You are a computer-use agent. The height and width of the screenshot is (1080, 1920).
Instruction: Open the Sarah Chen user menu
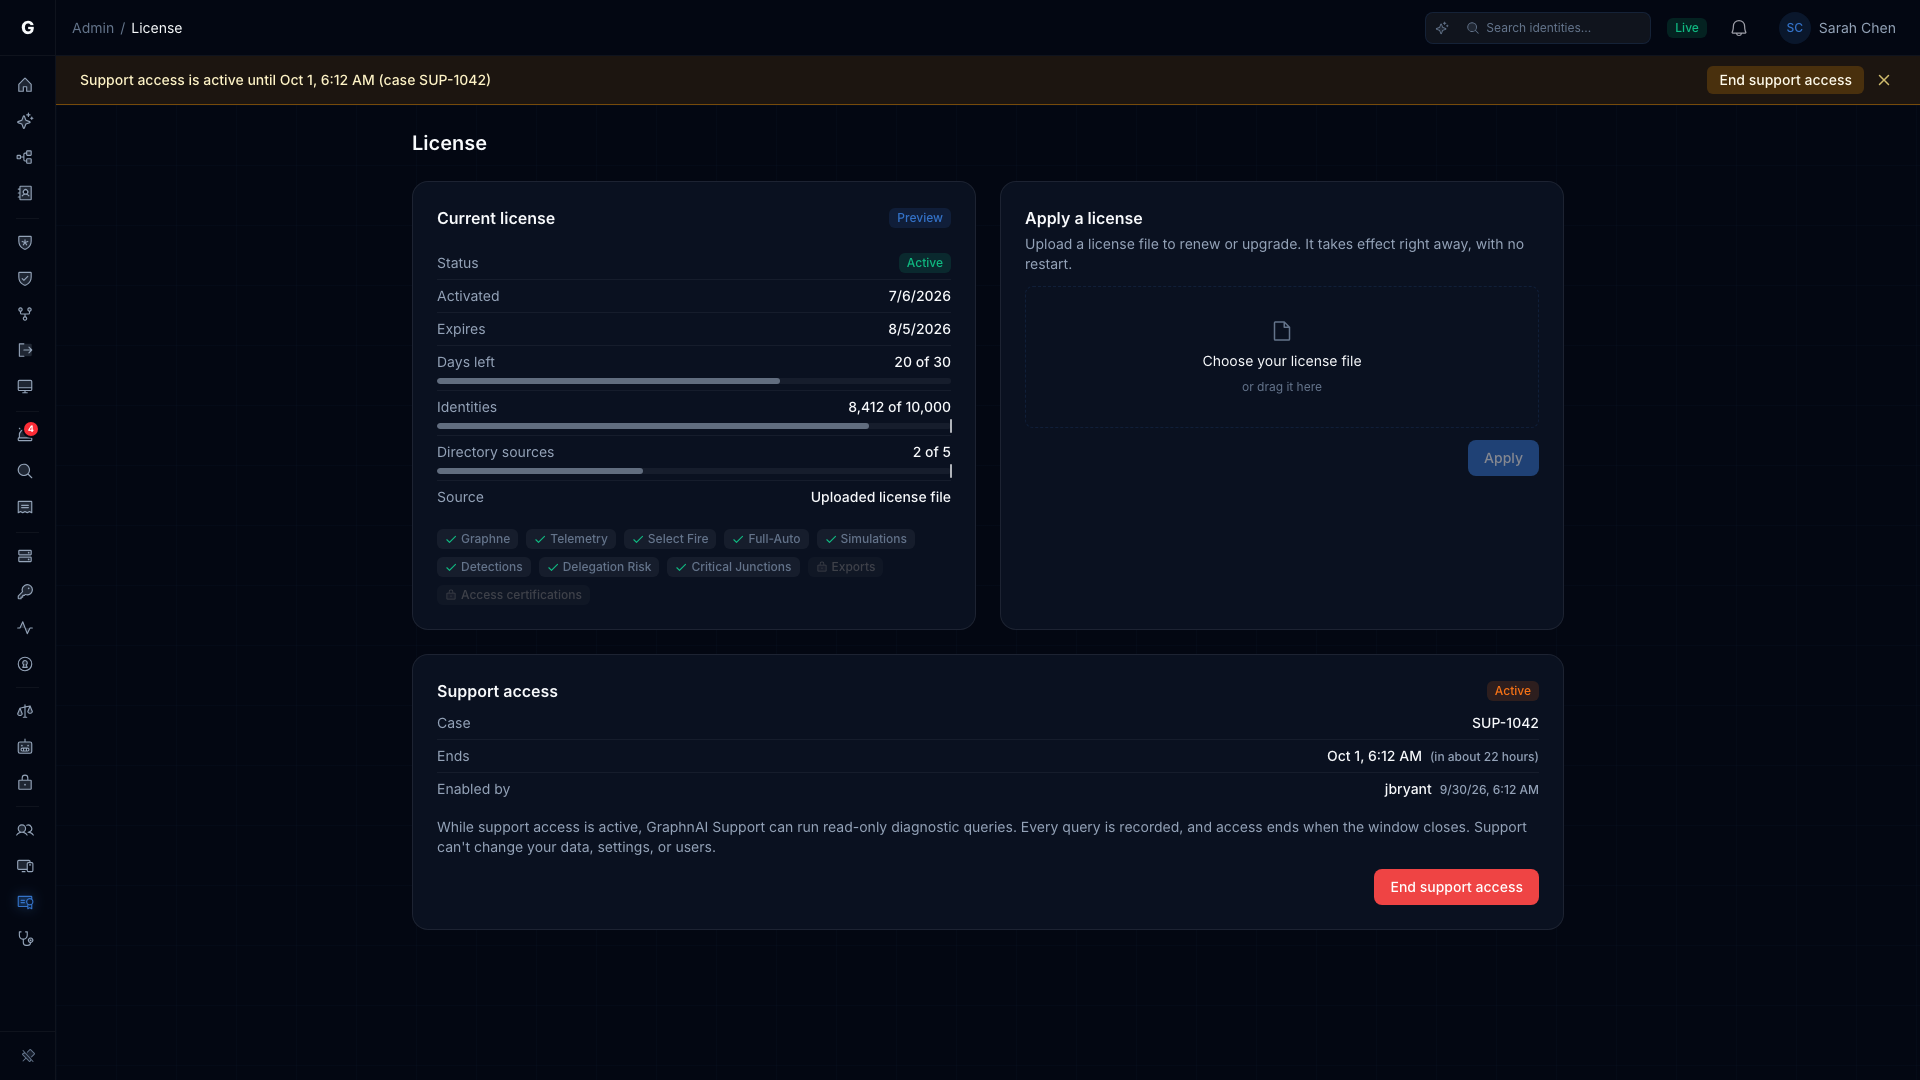tap(1838, 28)
